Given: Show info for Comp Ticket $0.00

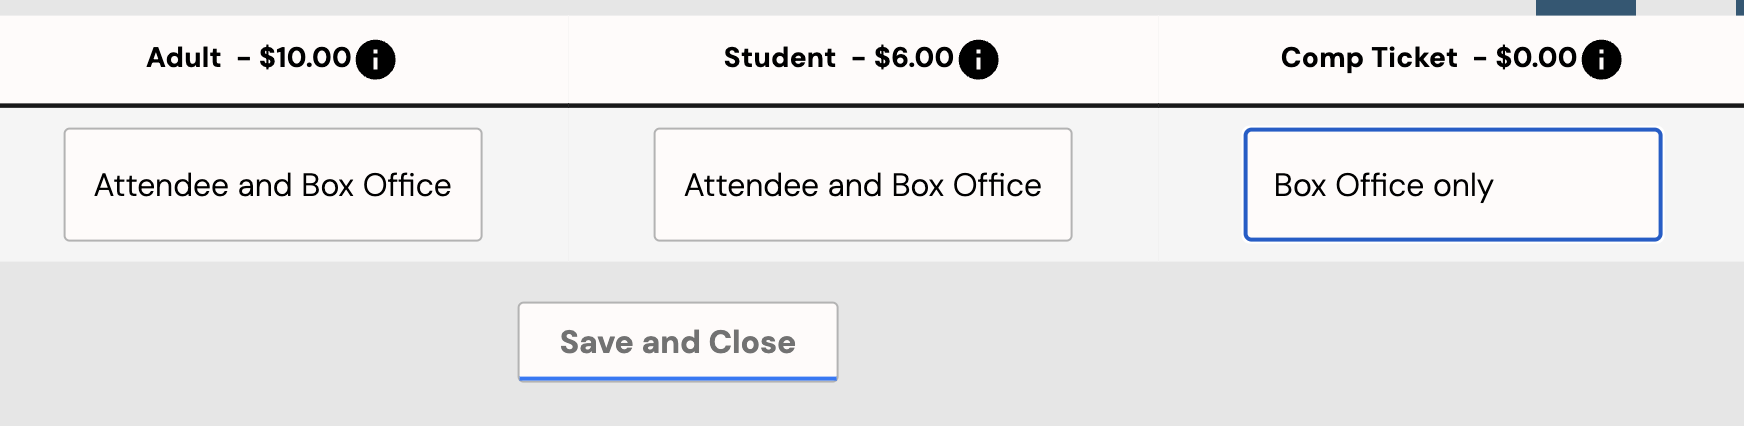Looking at the screenshot, I should (1601, 59).
